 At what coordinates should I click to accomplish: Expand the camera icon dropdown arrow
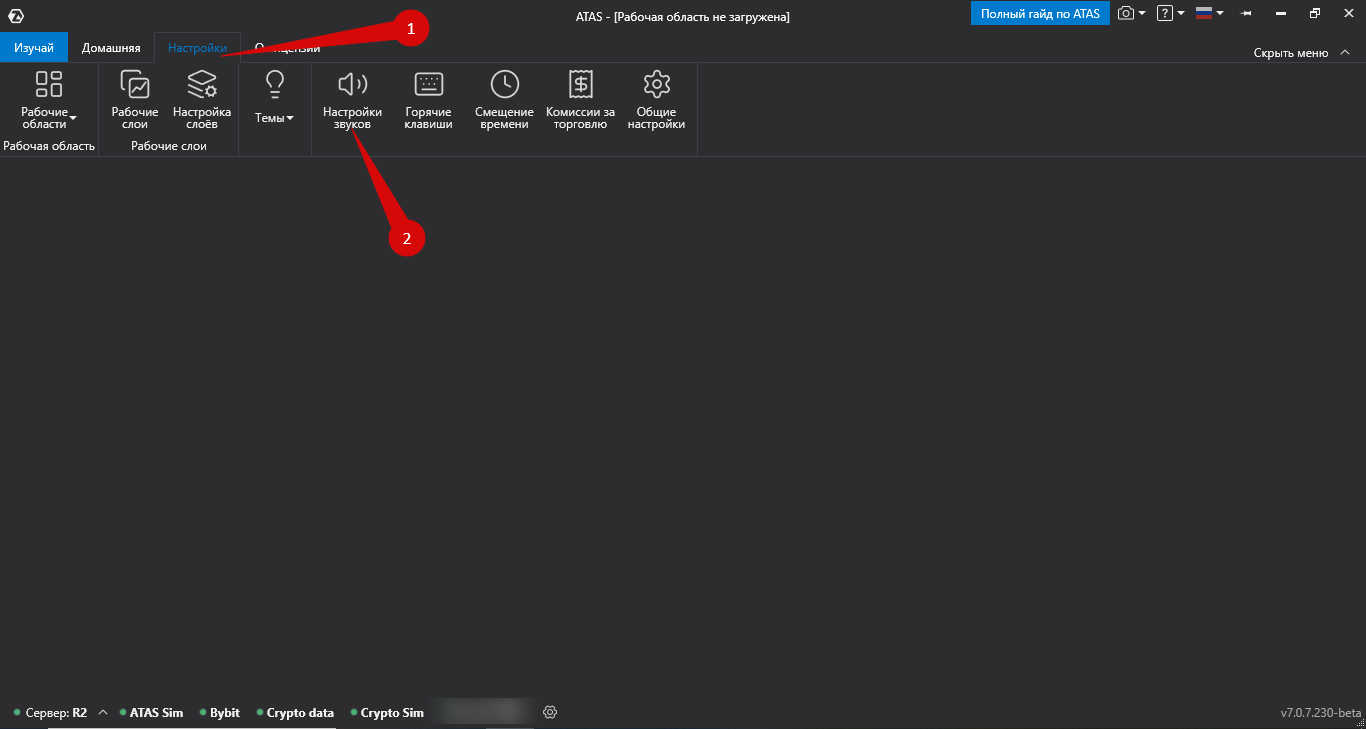(1142, 14)
